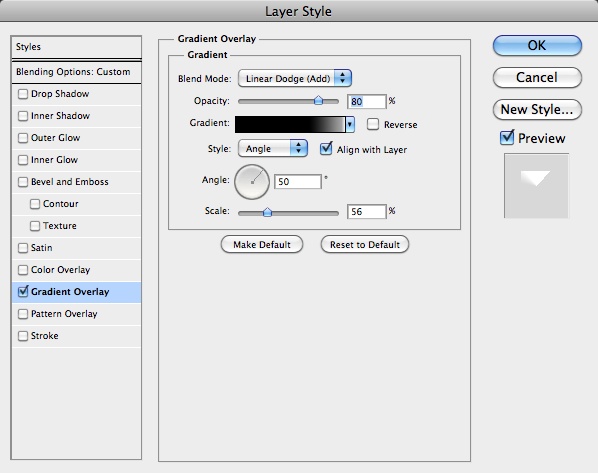This screenshot has height=473, width=598.
Task: Click the OK button
Action: [537, 45]
